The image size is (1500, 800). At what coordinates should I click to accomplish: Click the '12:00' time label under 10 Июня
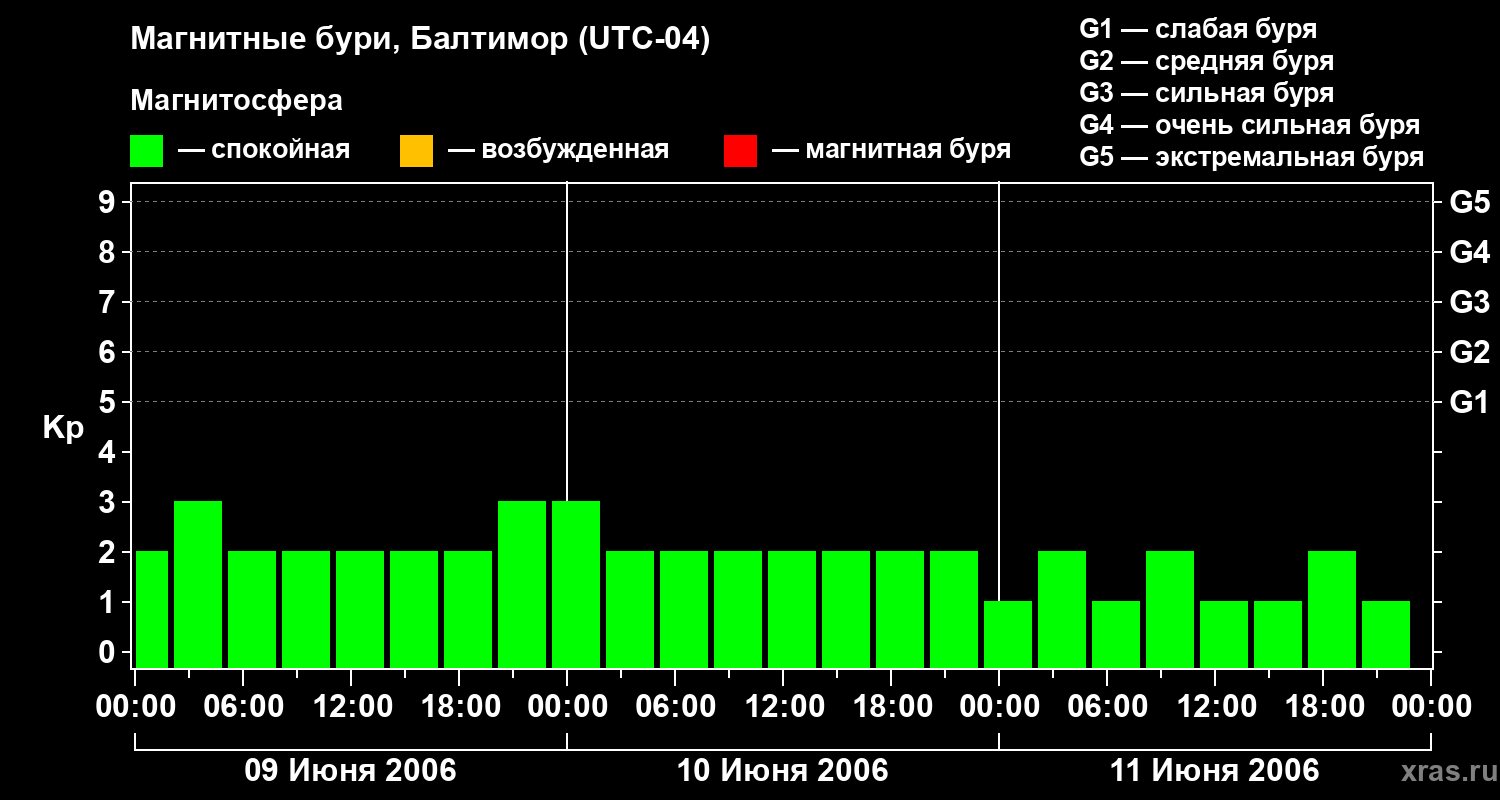[x=783, y=707]
